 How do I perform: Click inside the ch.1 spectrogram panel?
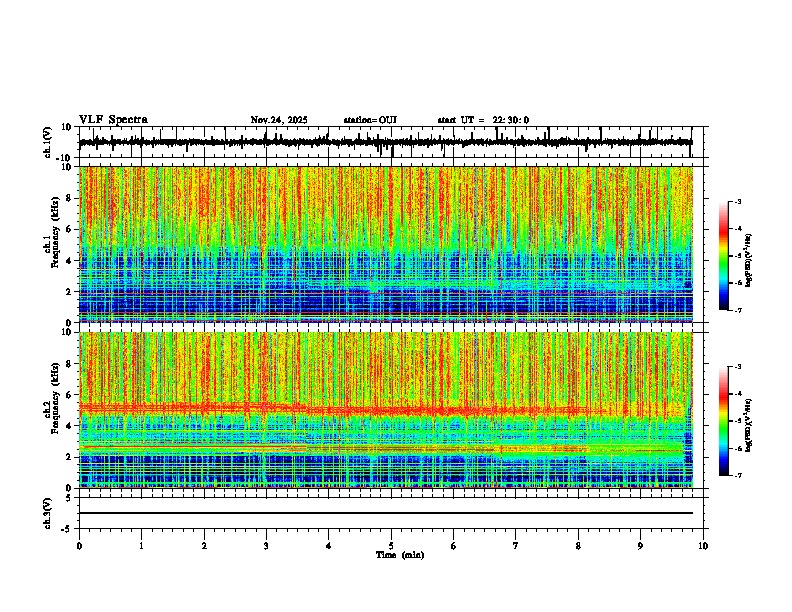pos(385,244)
